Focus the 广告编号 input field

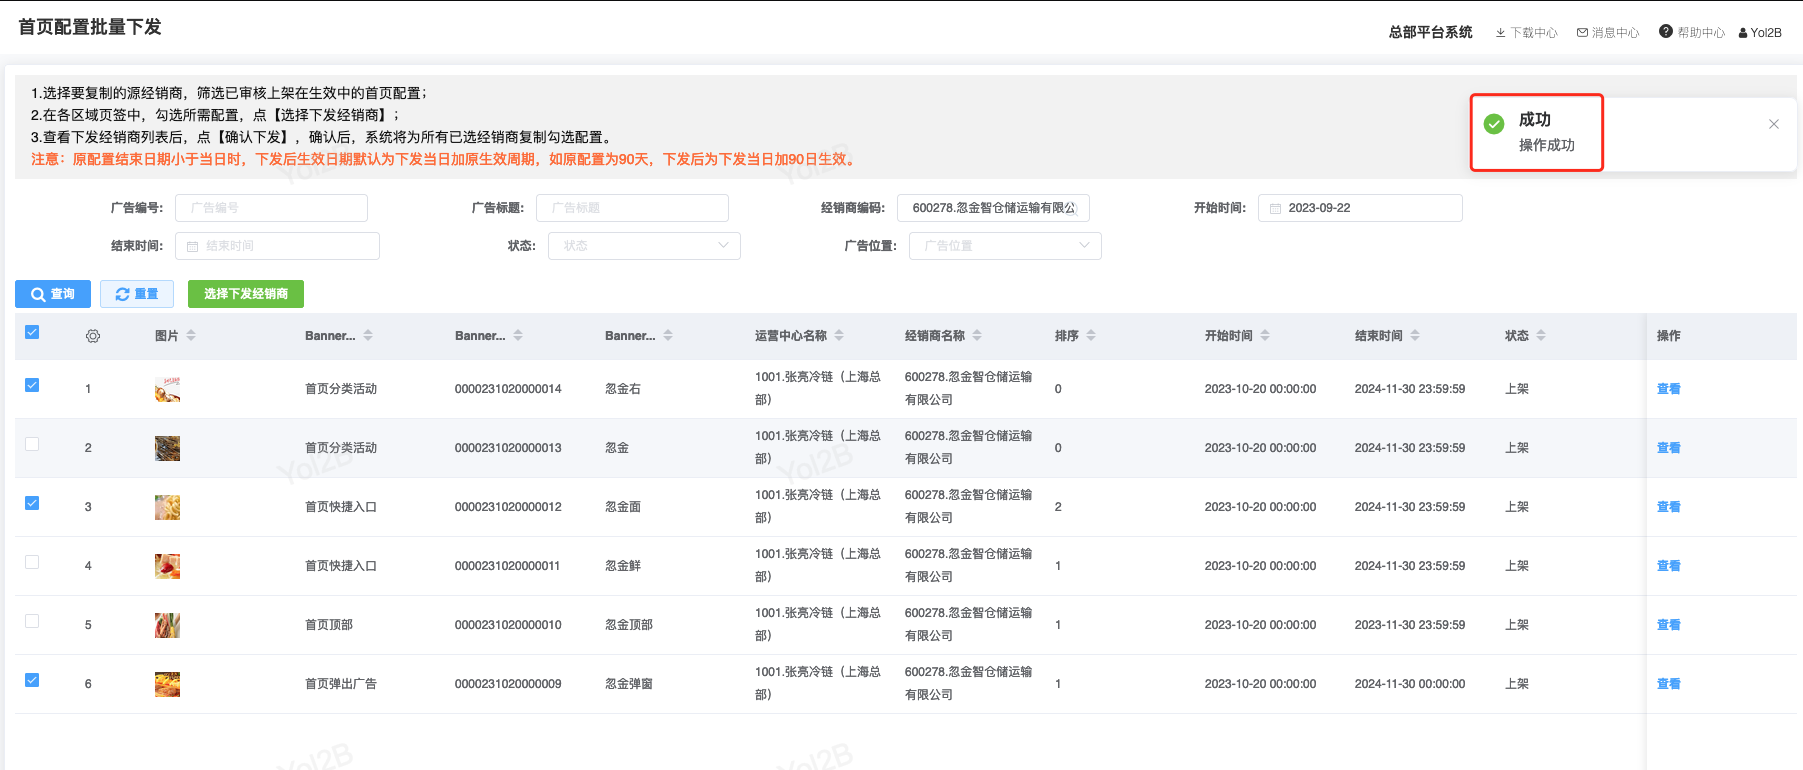click(x=271, y=208)
